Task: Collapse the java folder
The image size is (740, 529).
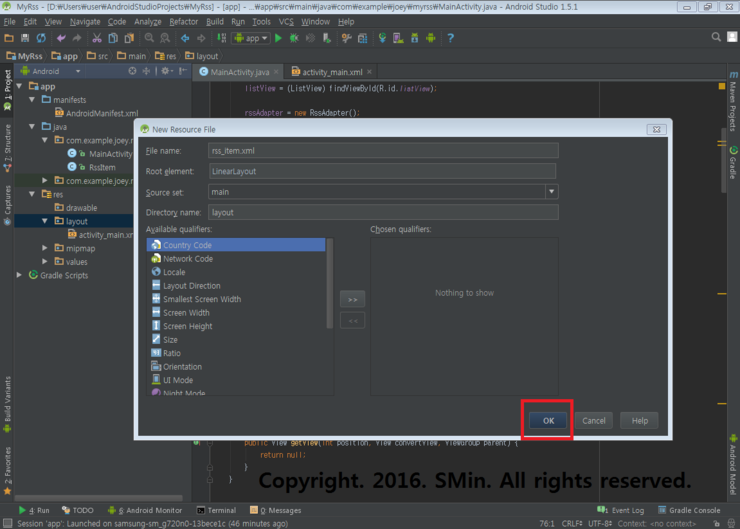Action: tap(32, 126)
